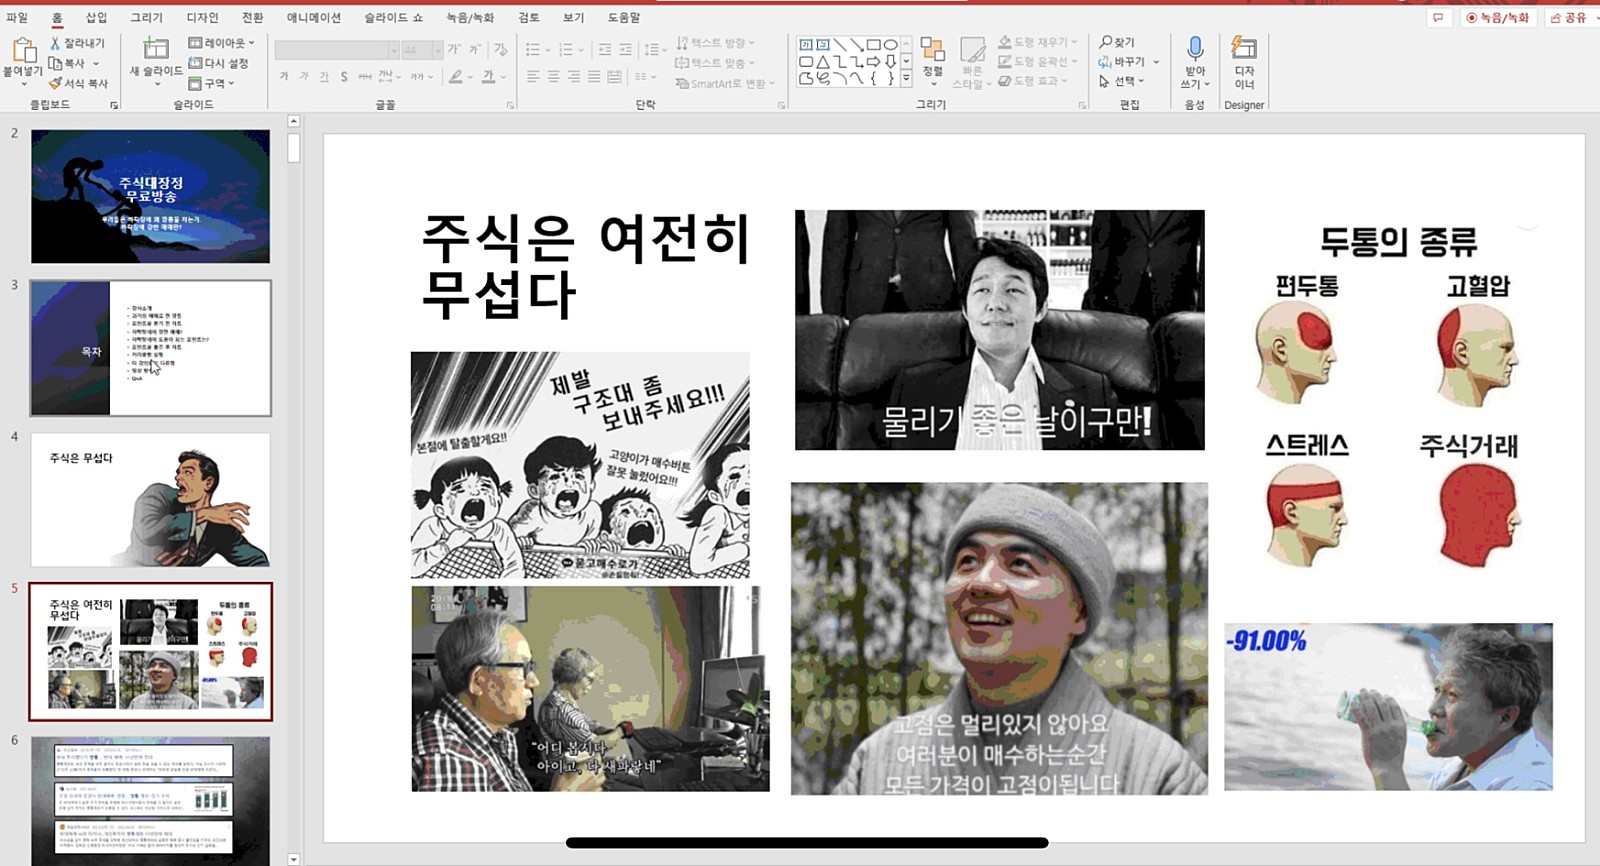Screen dimensions: 1600x866
Task: Justify text in paragraph group
Action: point(594,77)
